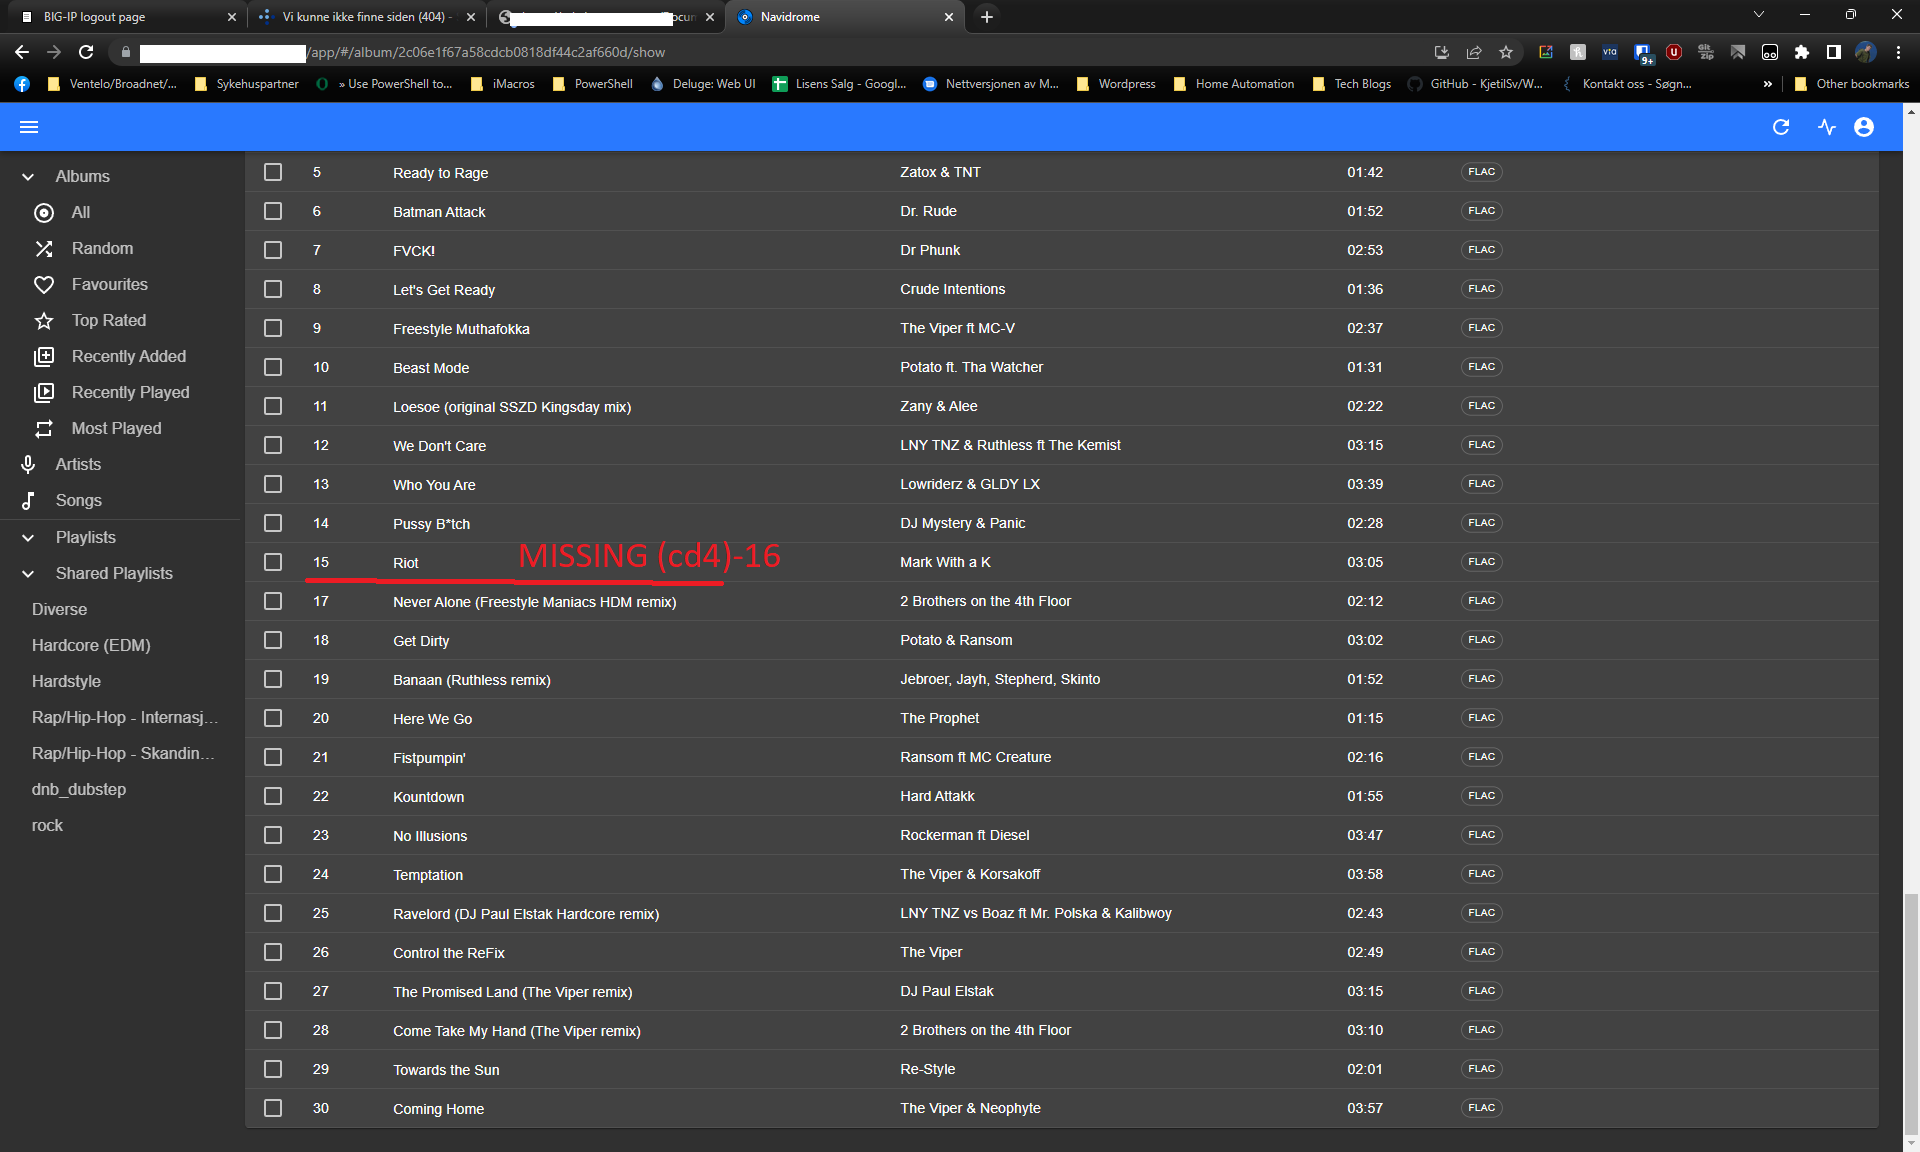Open Recently Played albums menu item
The height and width of the screenshot is (1152, 1920).
130,392
